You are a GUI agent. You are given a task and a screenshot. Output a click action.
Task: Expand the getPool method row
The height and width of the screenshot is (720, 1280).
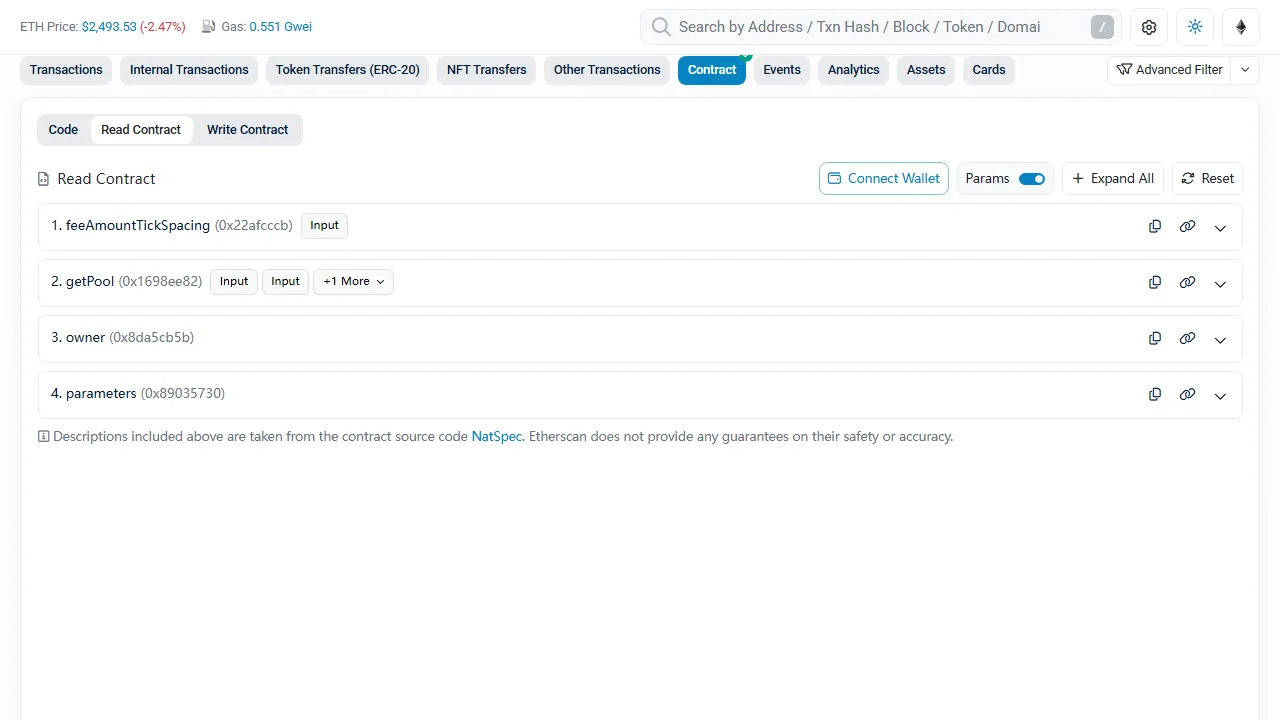click(x=1220, y=283)
